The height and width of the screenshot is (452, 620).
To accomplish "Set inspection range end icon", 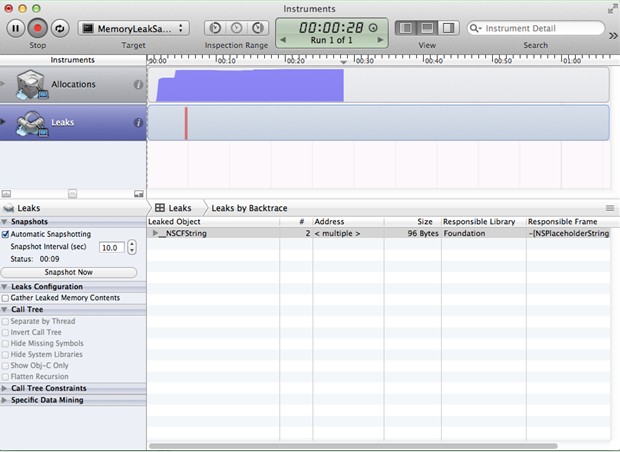I will tap(258, 28).
